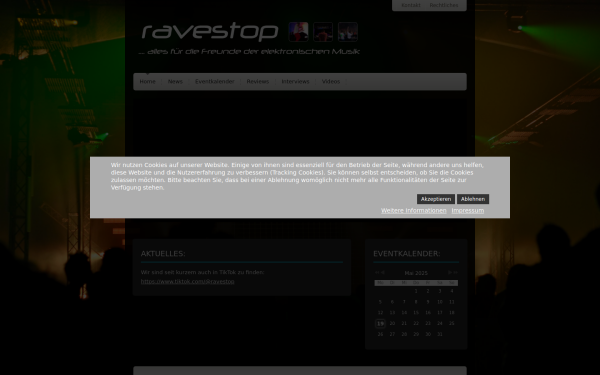Go to next month in event calendar

(x=450, y=272)
